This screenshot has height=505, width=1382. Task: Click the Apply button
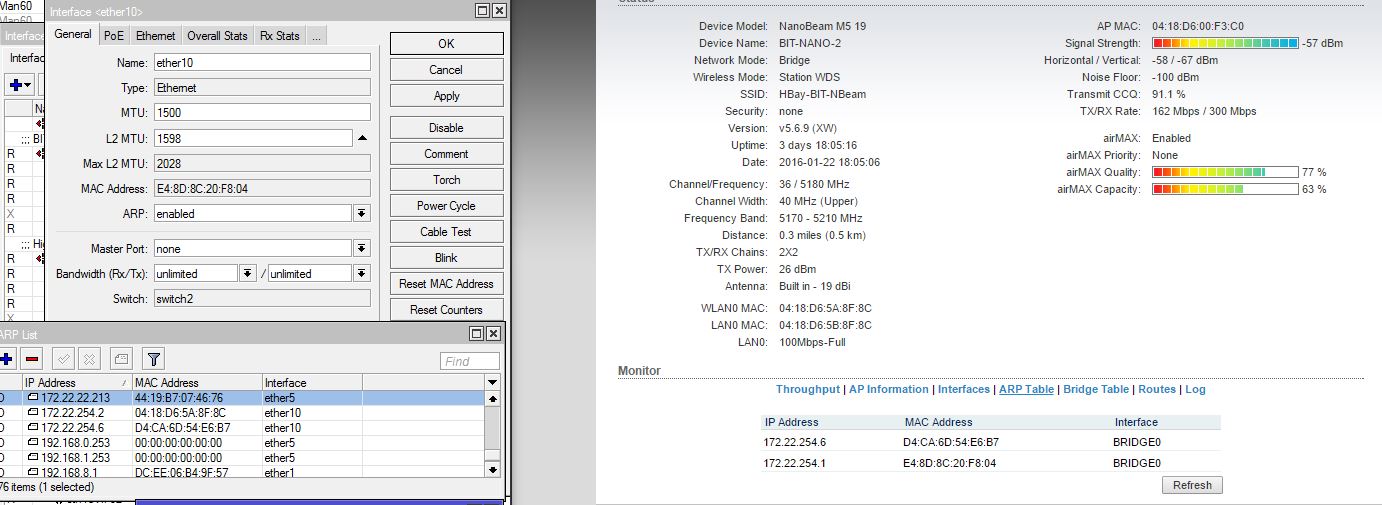pyautogui.click(x=446, y=96)
